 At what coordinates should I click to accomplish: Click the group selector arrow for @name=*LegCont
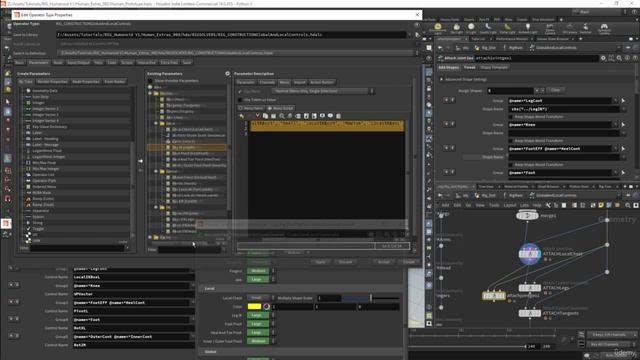click(623, 101)
